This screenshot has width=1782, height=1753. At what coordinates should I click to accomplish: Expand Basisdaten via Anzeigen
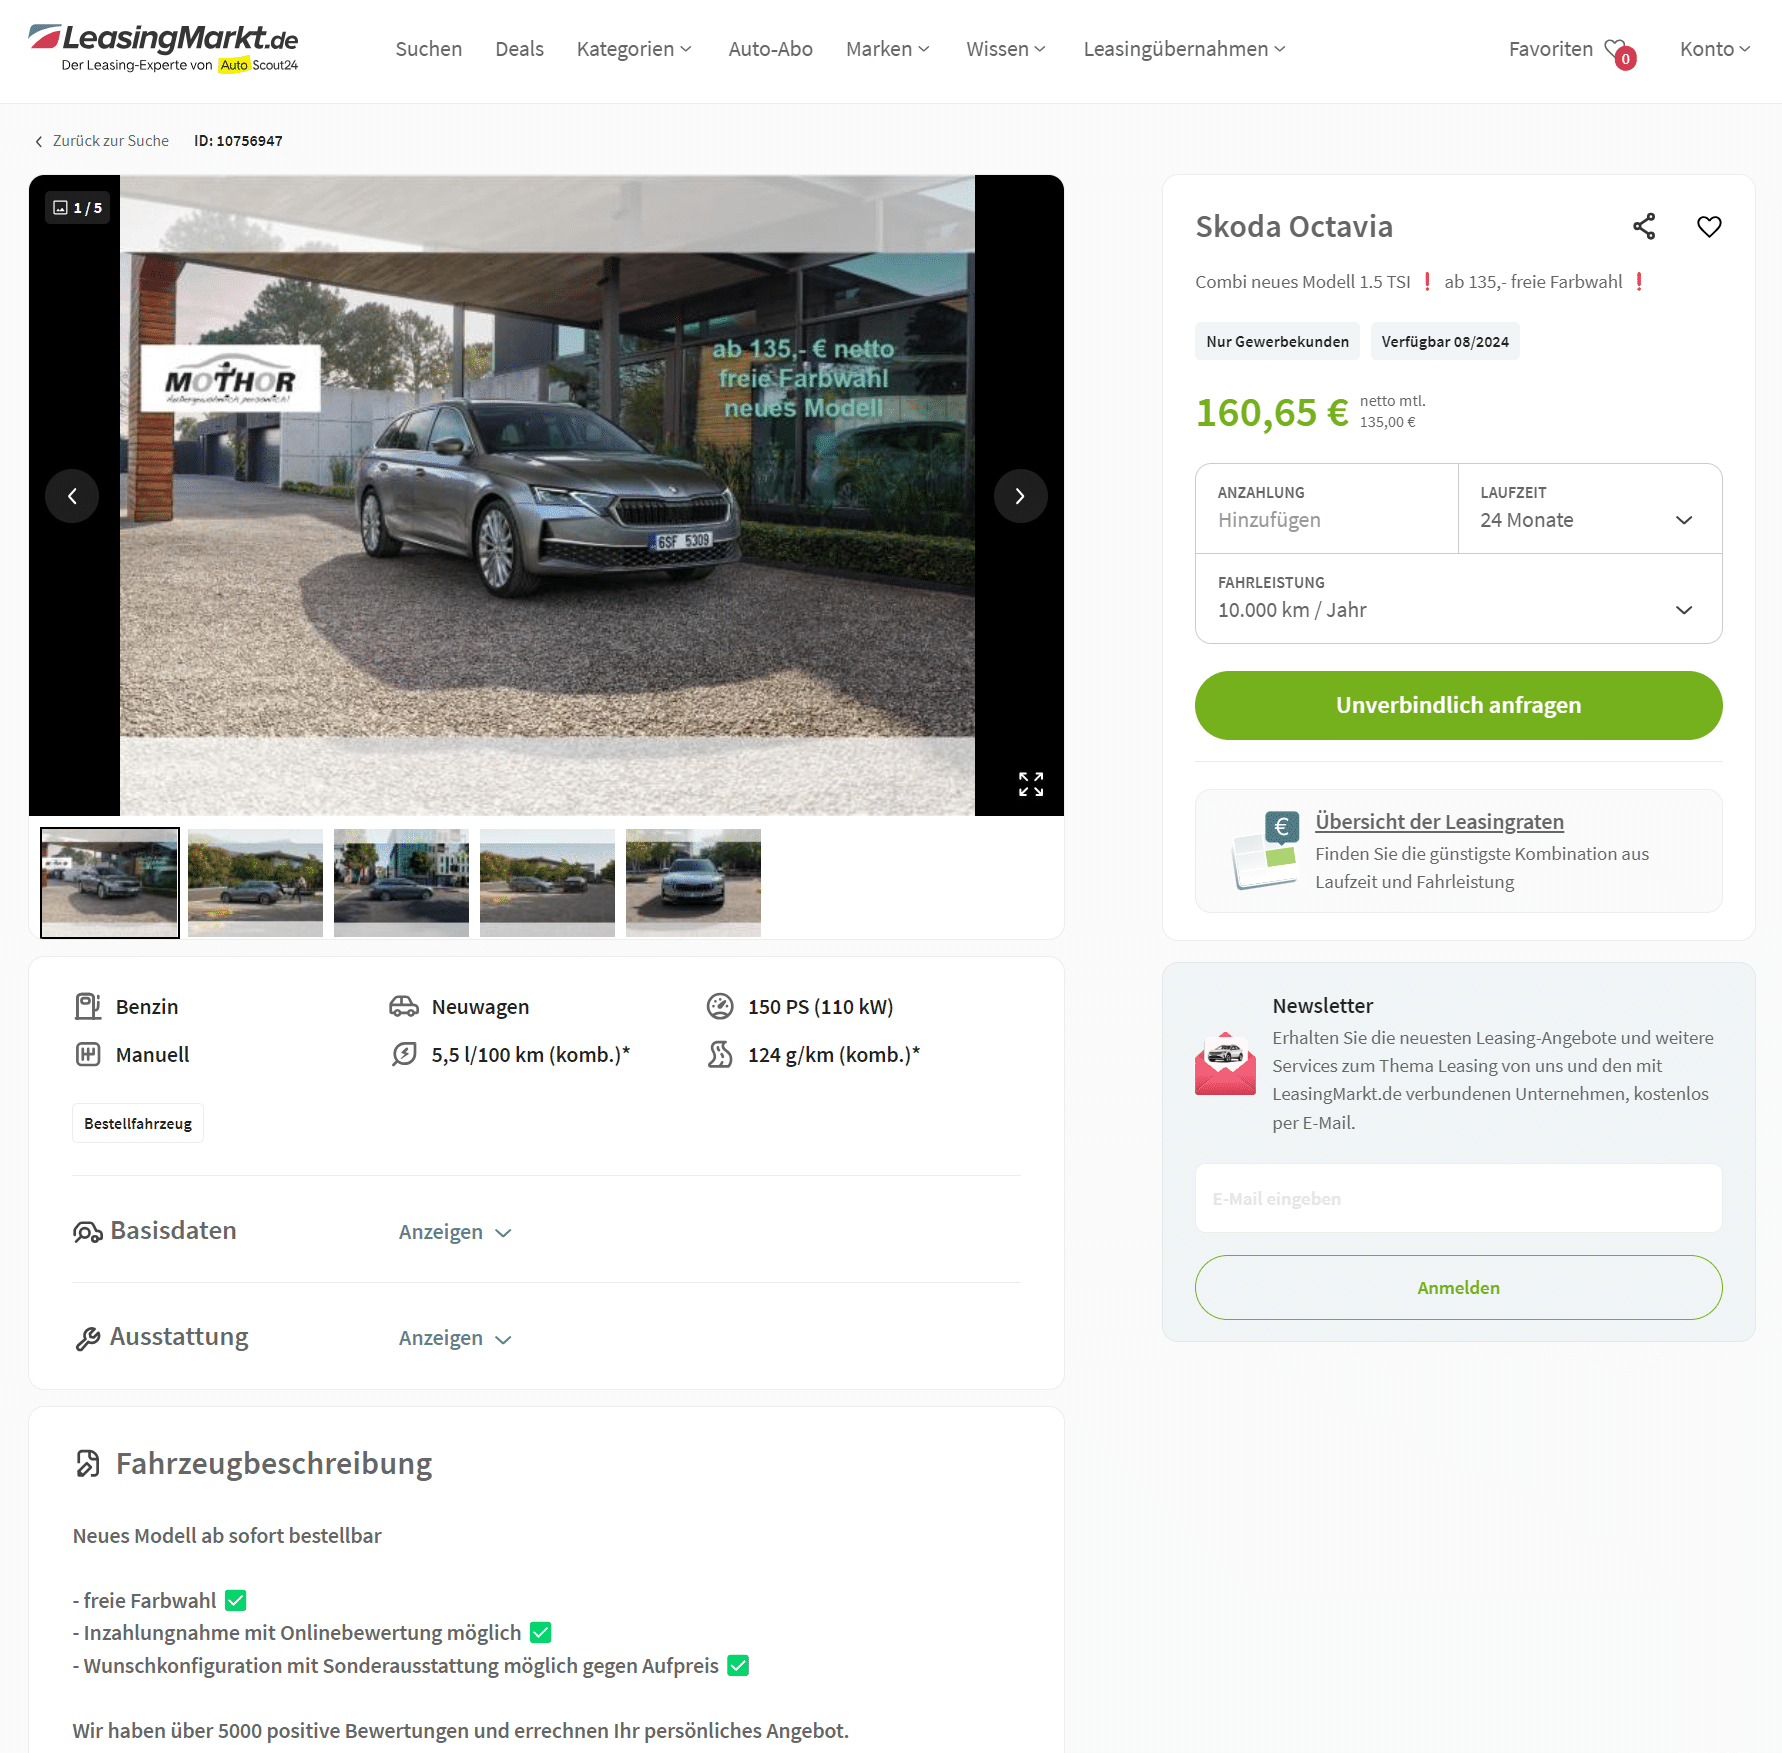(455, 1233)
